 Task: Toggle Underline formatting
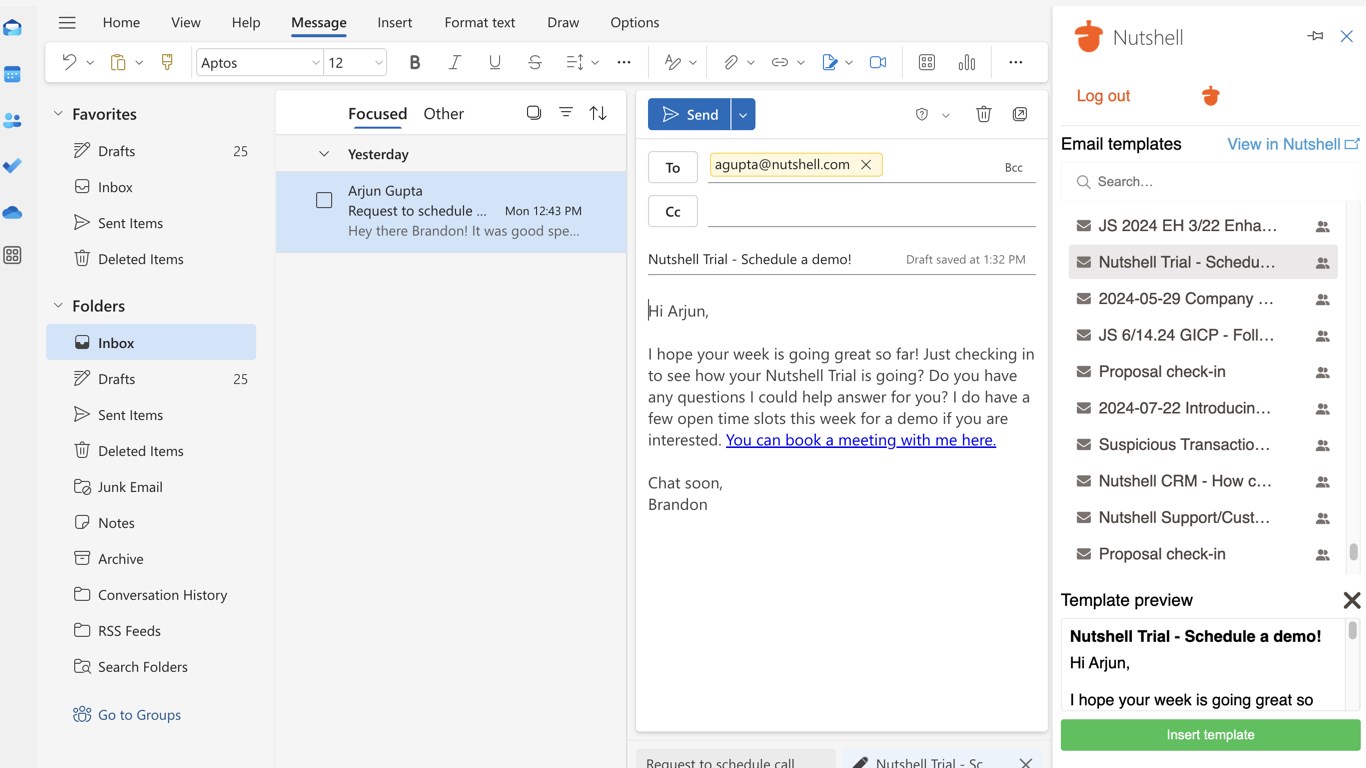pos(495,62)
